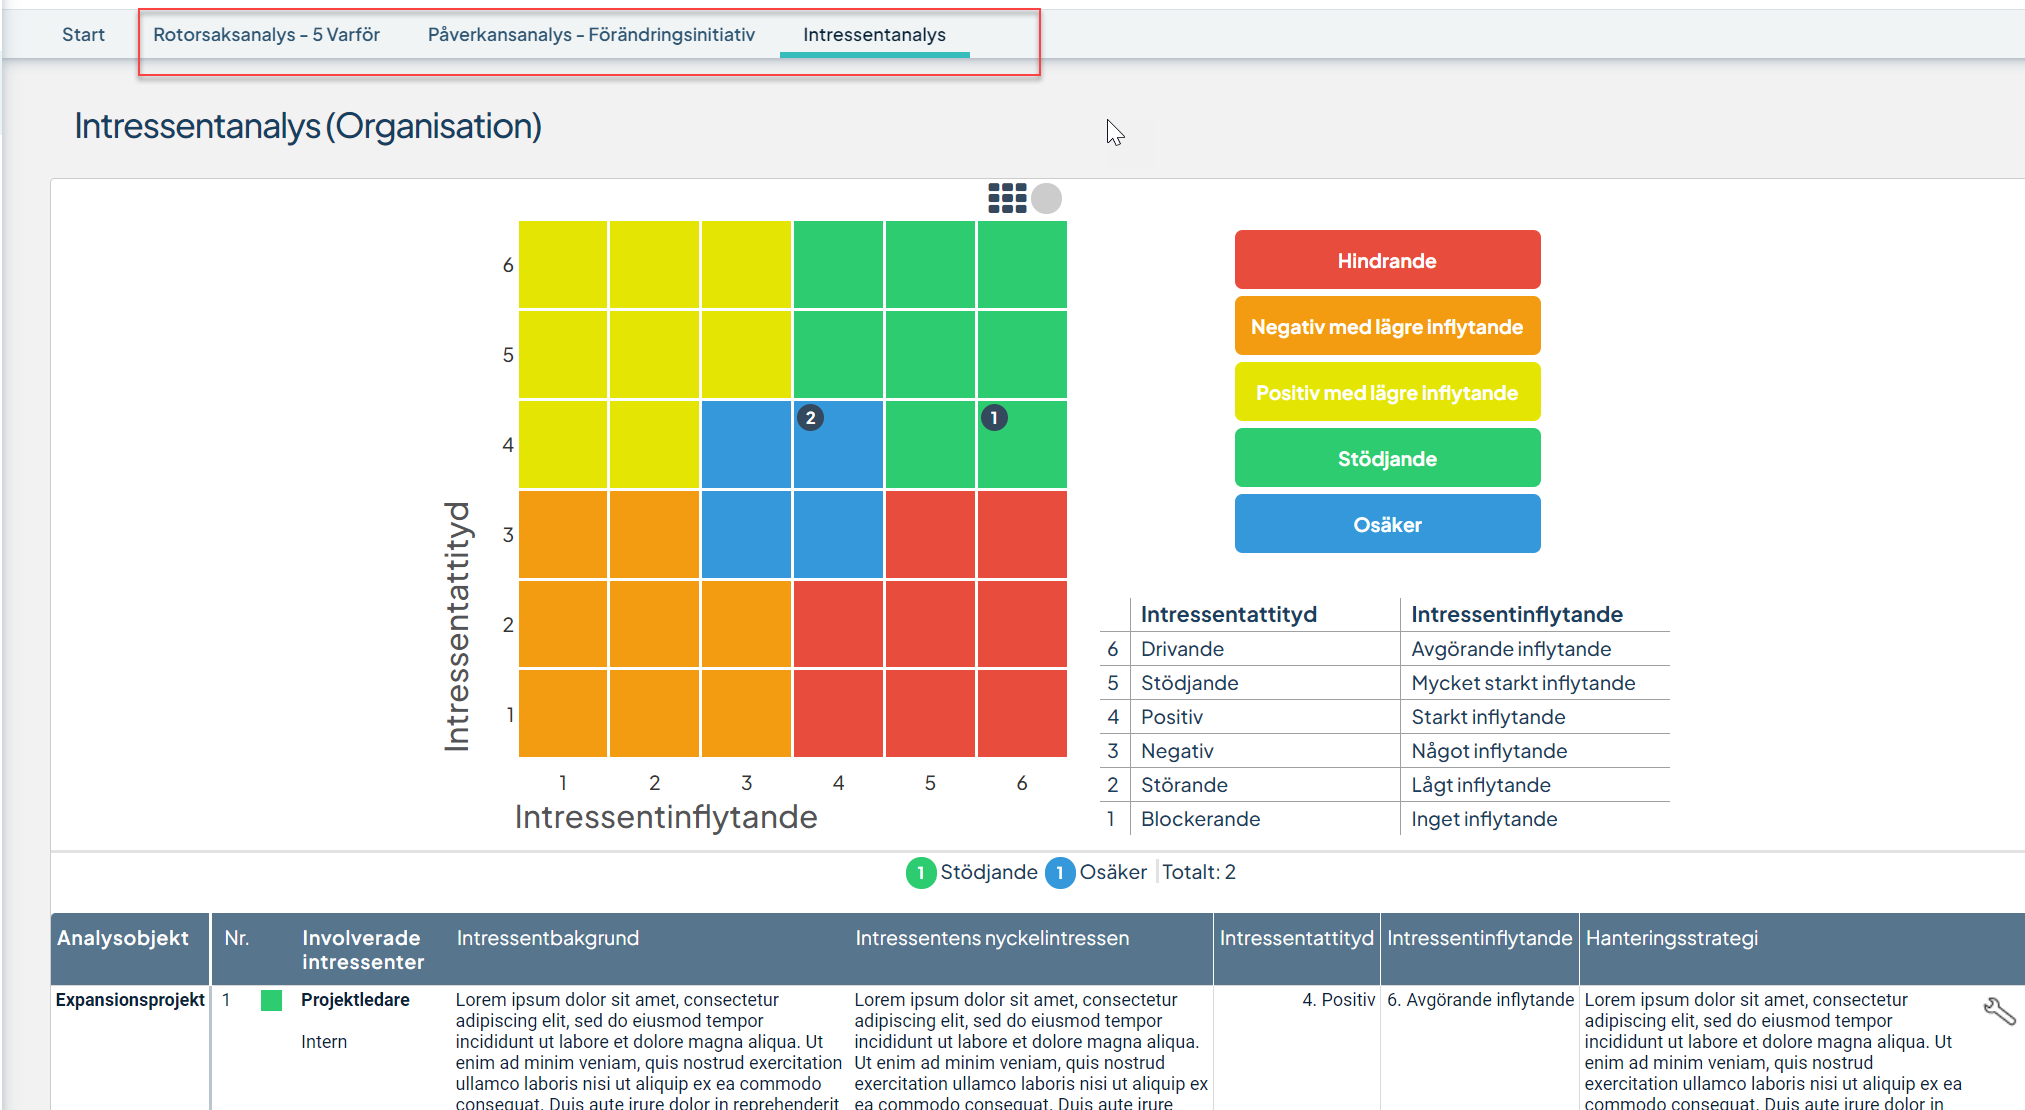Click the Hanteringsstrategi column header
The width and height of the screenshot is (2025, 1110).
pos(1671,938)
